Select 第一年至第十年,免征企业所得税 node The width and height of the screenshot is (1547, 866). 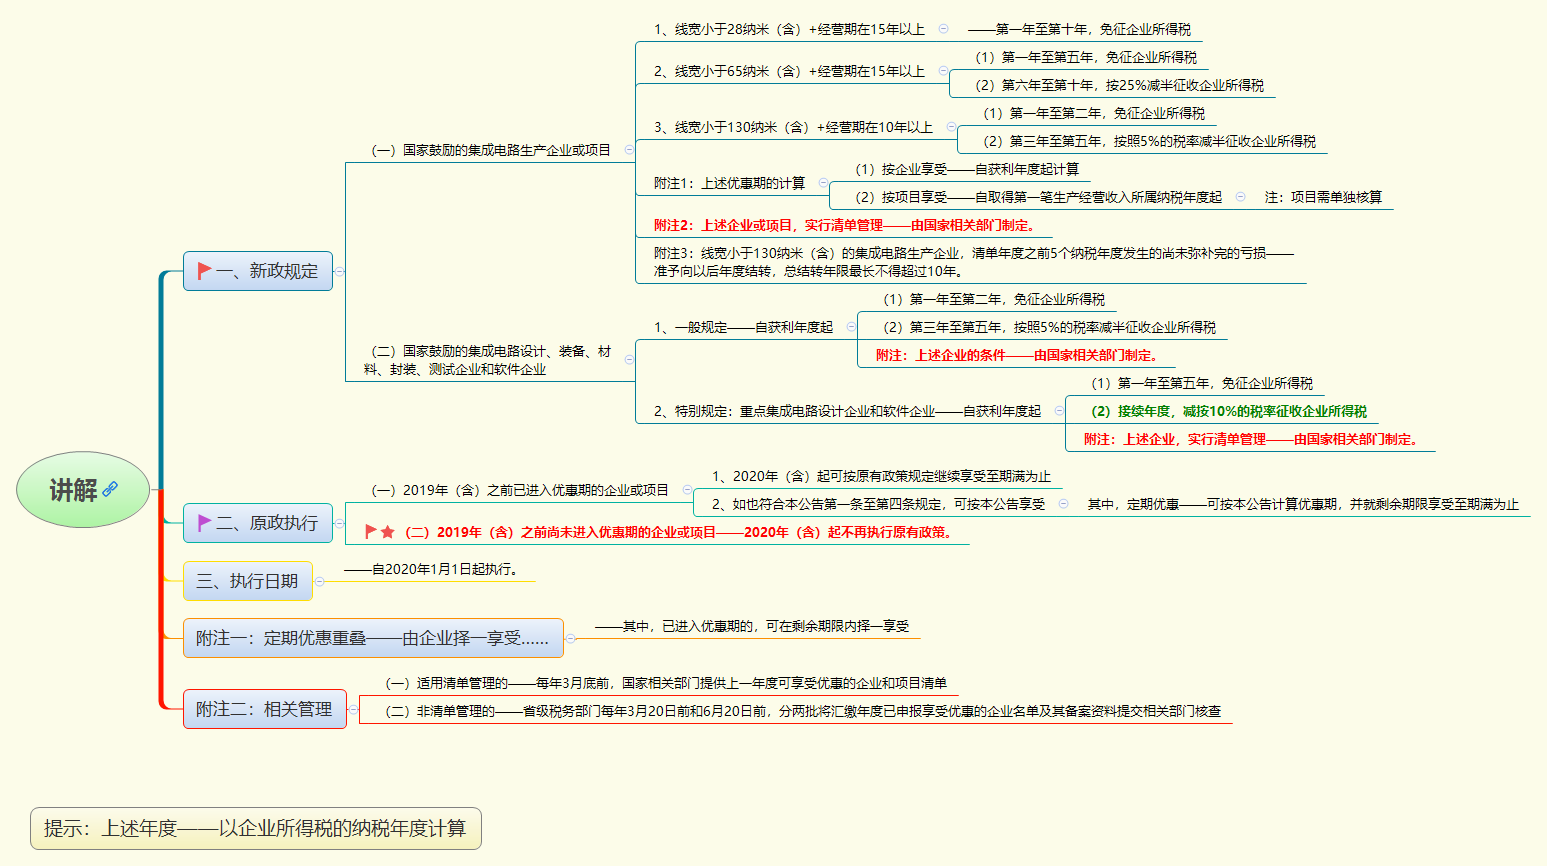click(1079, 29)
